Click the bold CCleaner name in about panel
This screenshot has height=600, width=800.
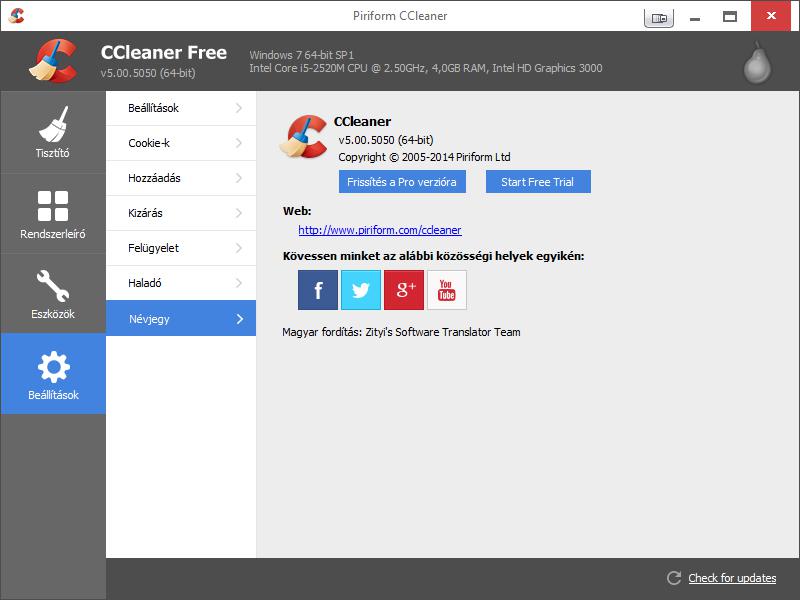click(x=362, y=121)
